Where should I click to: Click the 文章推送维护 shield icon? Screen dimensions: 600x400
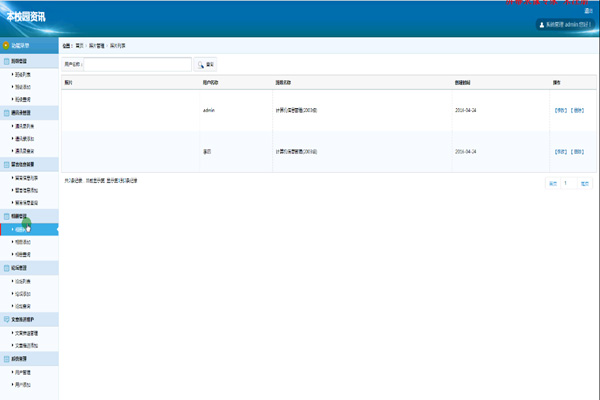tap(6, 319)
